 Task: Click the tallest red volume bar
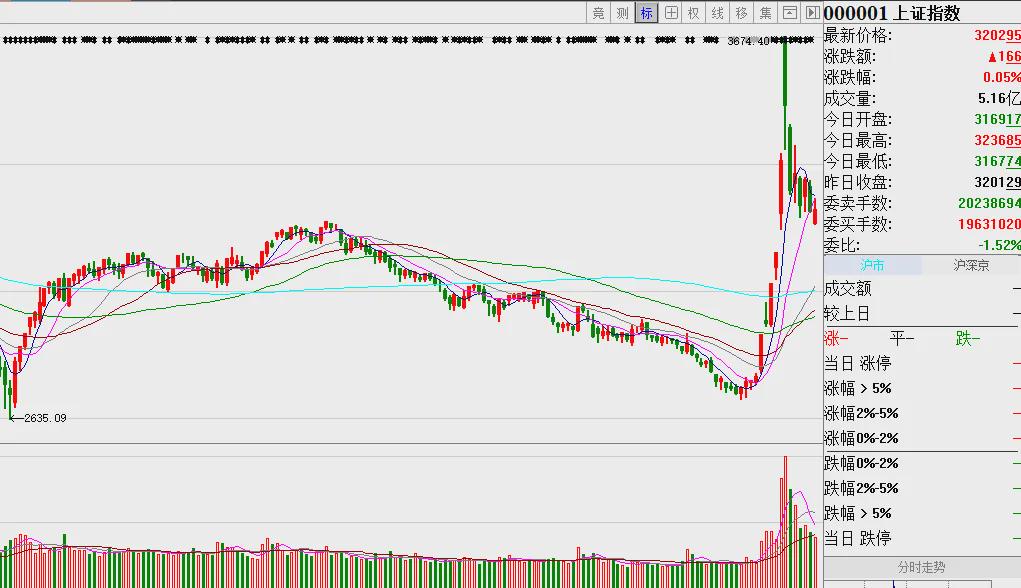[x=785, y=522]
